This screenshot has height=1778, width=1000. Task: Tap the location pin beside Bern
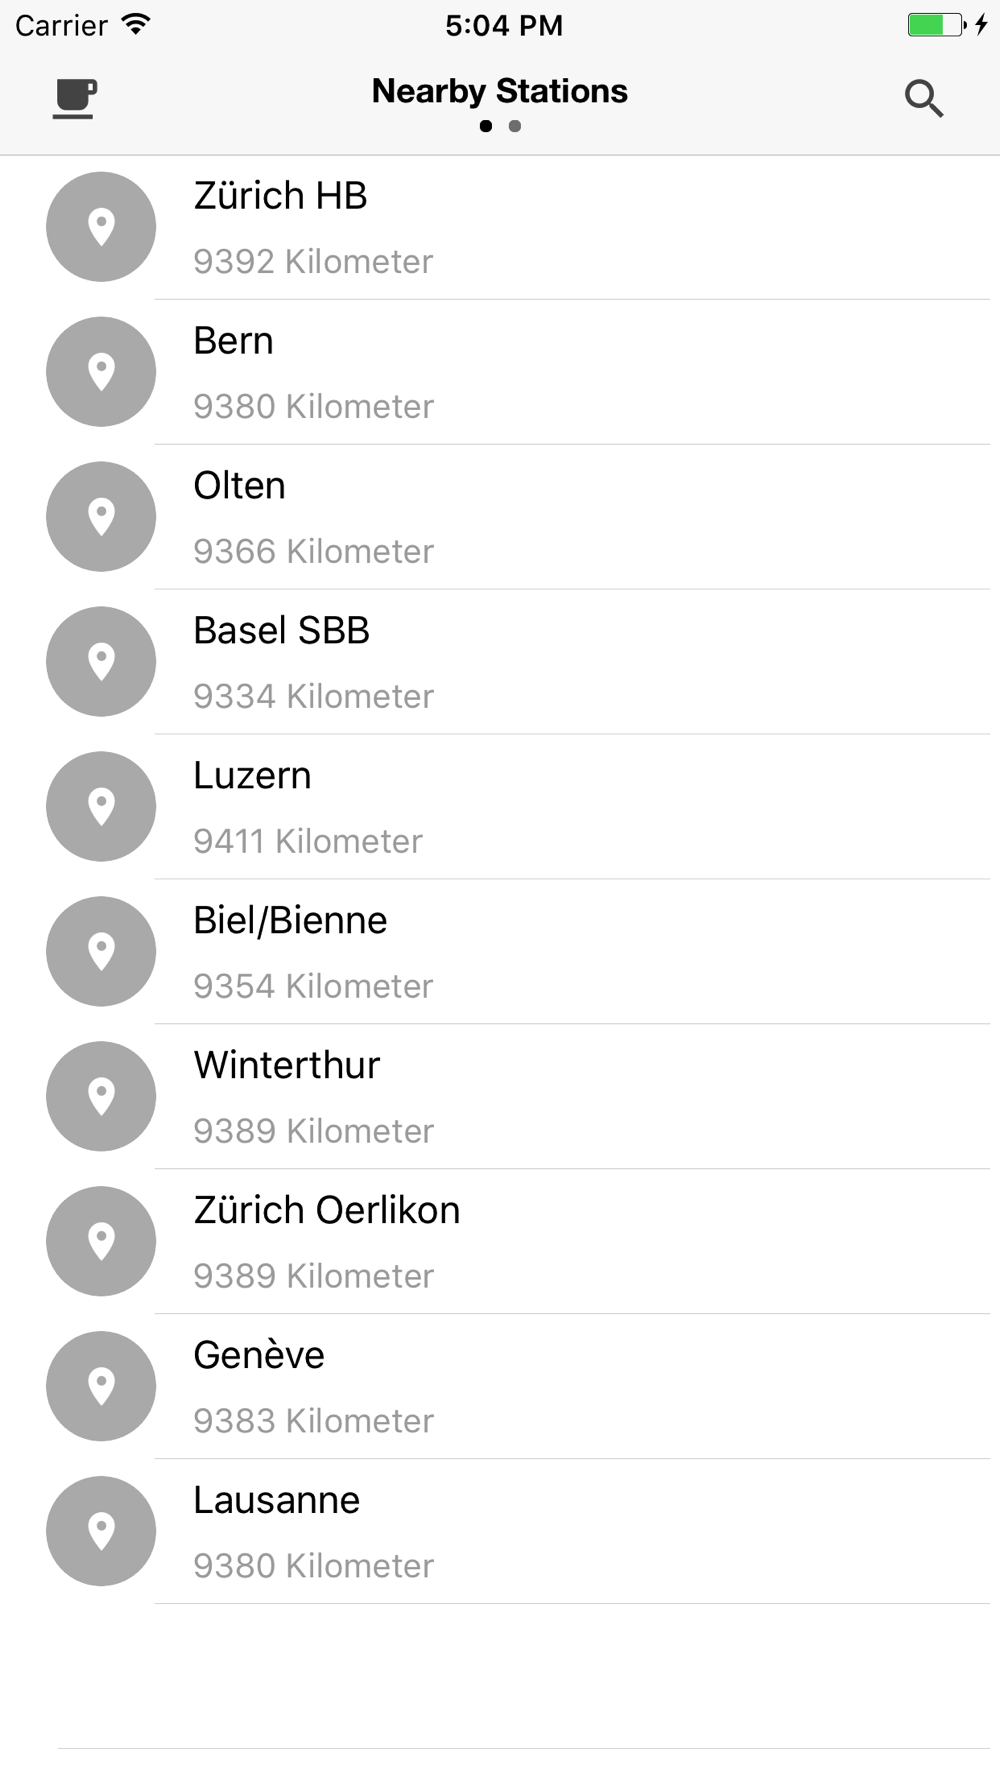click(101, 372)
